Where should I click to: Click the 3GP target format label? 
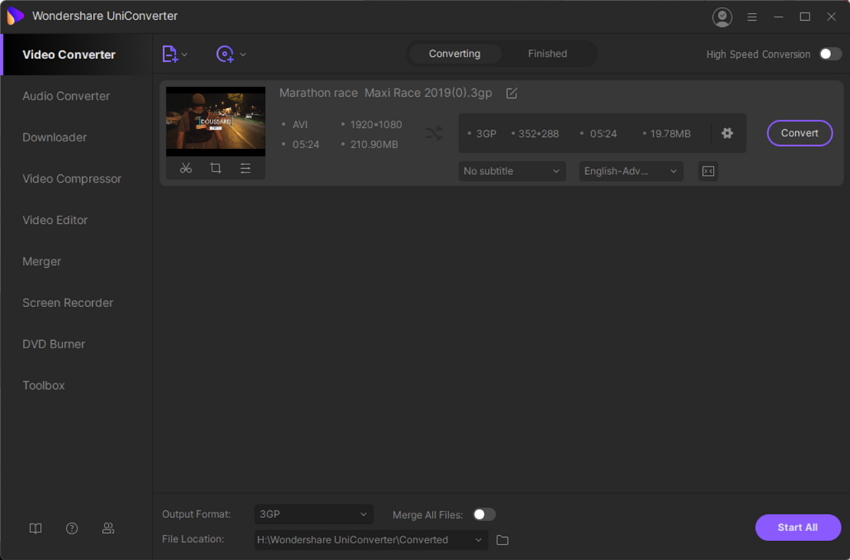pos(486,134)
